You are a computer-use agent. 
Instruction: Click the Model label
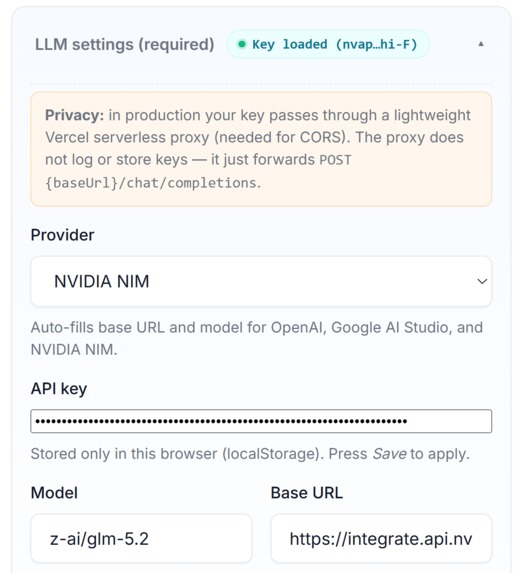pyautogui.click(x=54, y=493)
